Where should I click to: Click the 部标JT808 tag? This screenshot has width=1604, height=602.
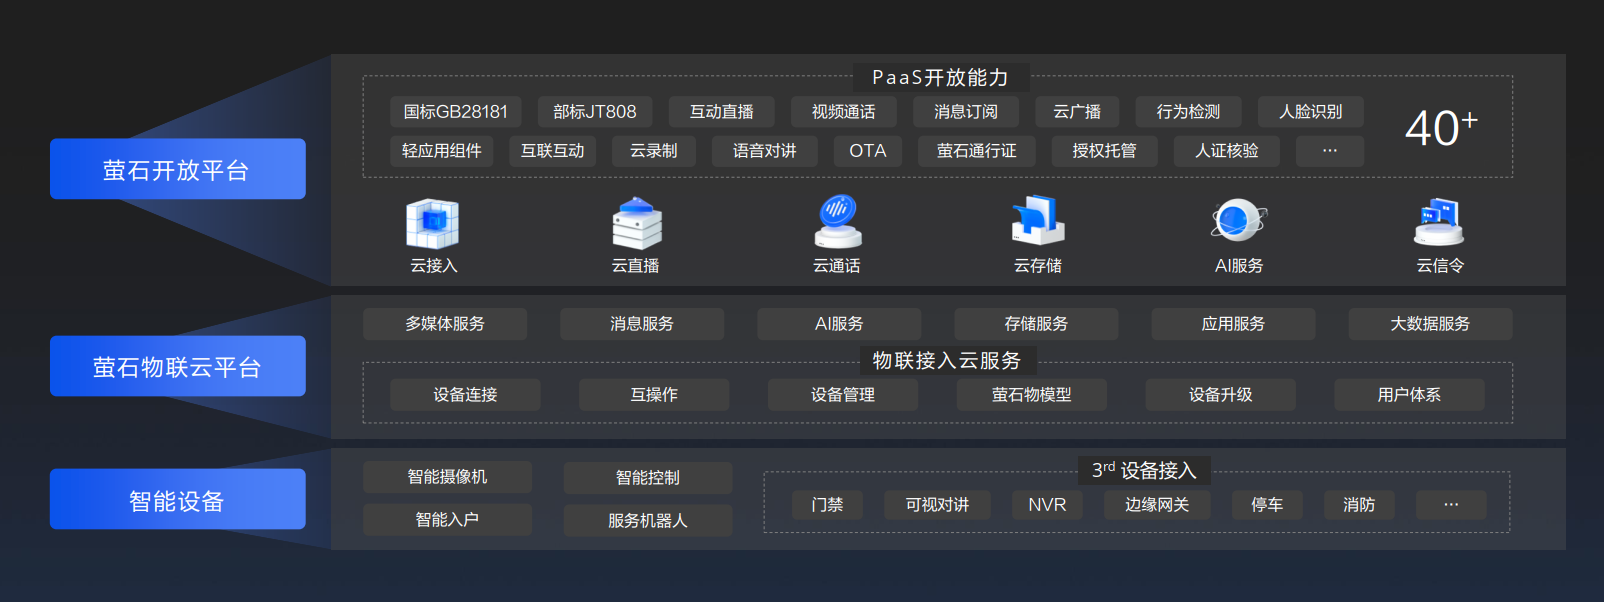click(595, 112)
